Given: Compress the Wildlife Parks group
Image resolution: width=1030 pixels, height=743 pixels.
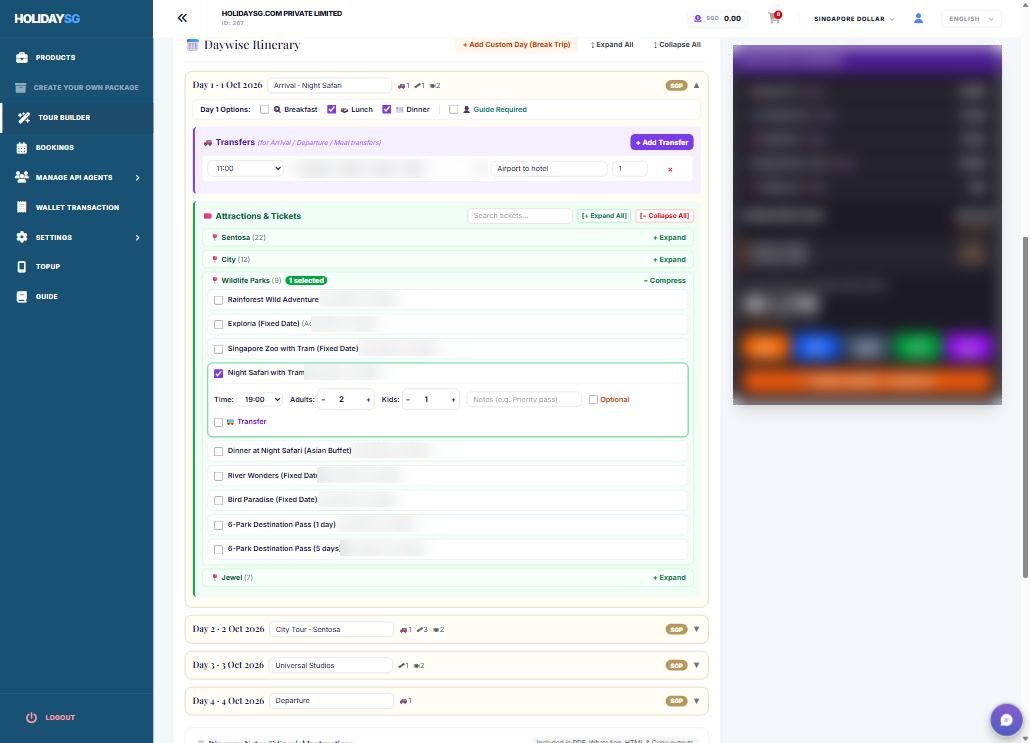Looking at the screenshot, I should pyautogui.click(x=665, y=281).
